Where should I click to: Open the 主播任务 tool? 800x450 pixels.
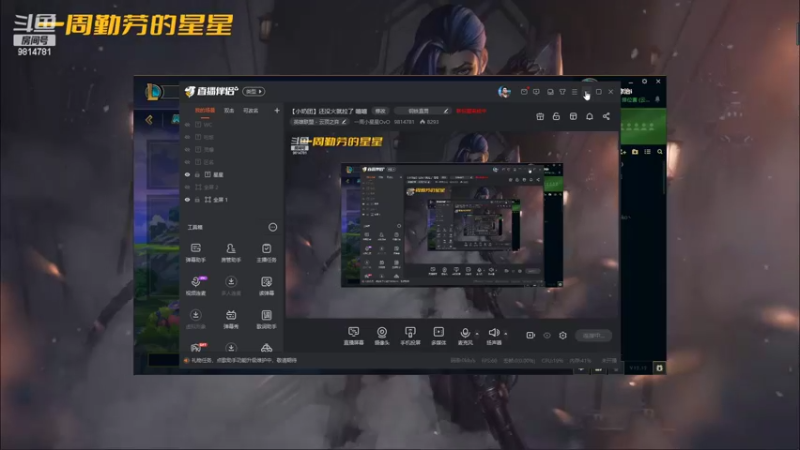266,253
